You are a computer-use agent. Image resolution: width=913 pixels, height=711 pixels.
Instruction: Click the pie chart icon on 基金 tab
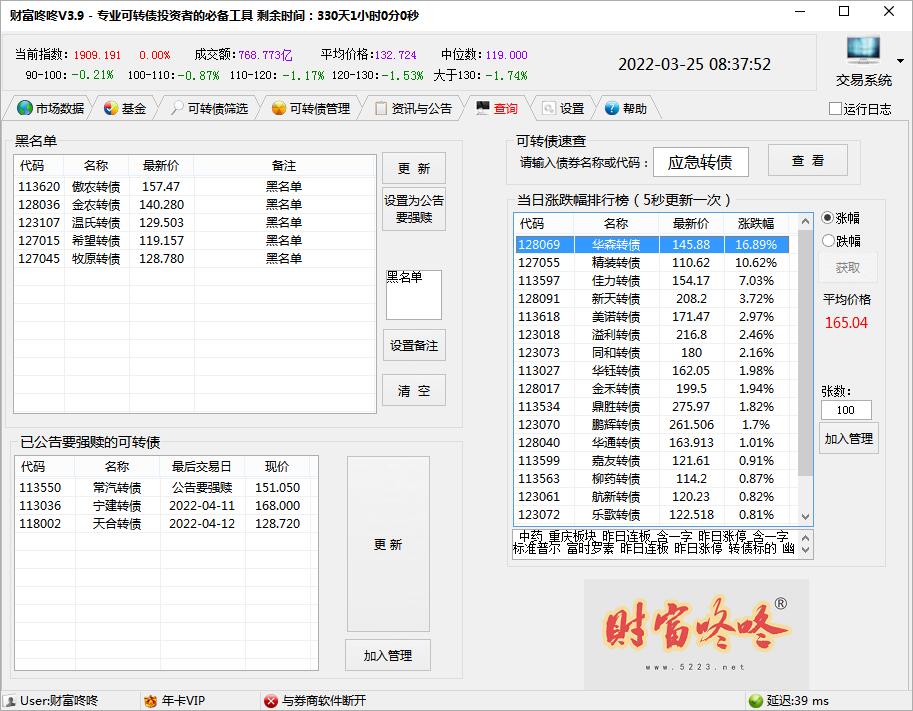111,108
